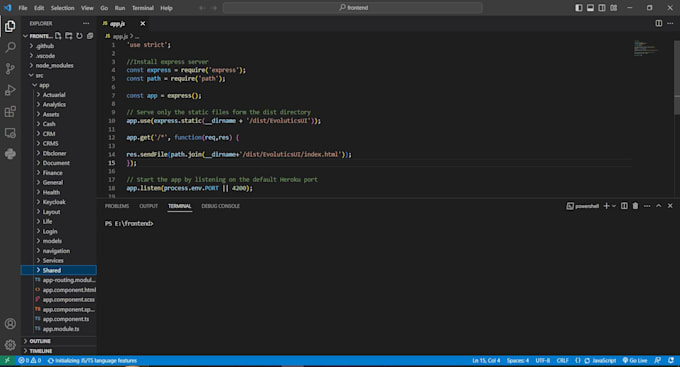Open the Run and Debug view
Viewport: 680px width, 367px height.
click(10, 90)
